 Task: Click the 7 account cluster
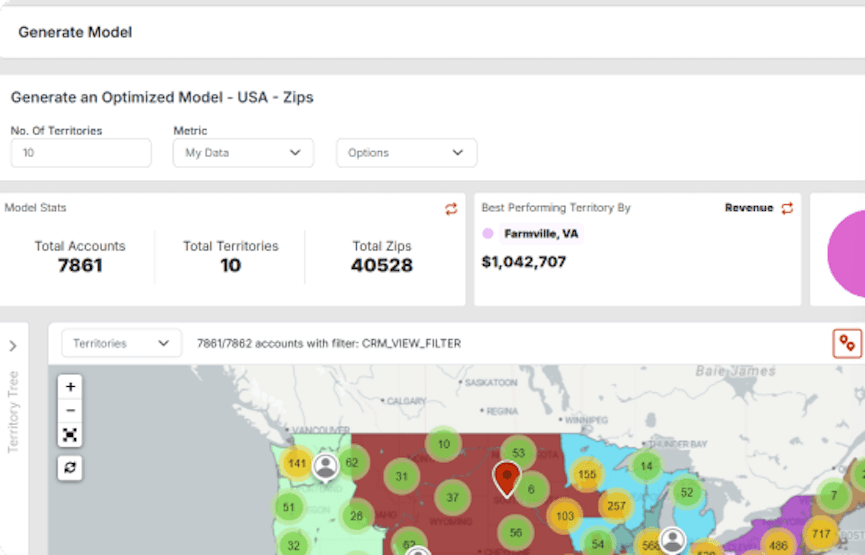tap(834, 495)
